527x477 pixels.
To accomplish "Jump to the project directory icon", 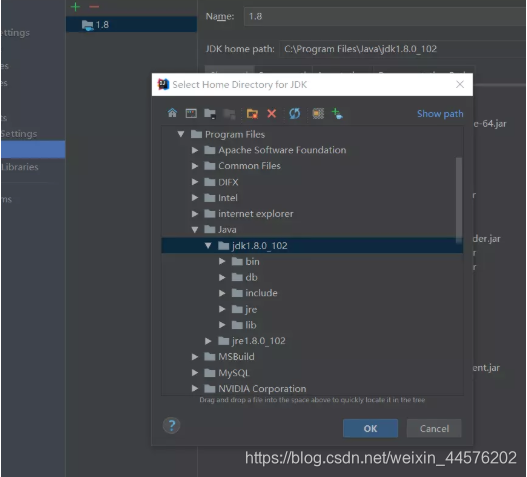I will pos(210,114).
